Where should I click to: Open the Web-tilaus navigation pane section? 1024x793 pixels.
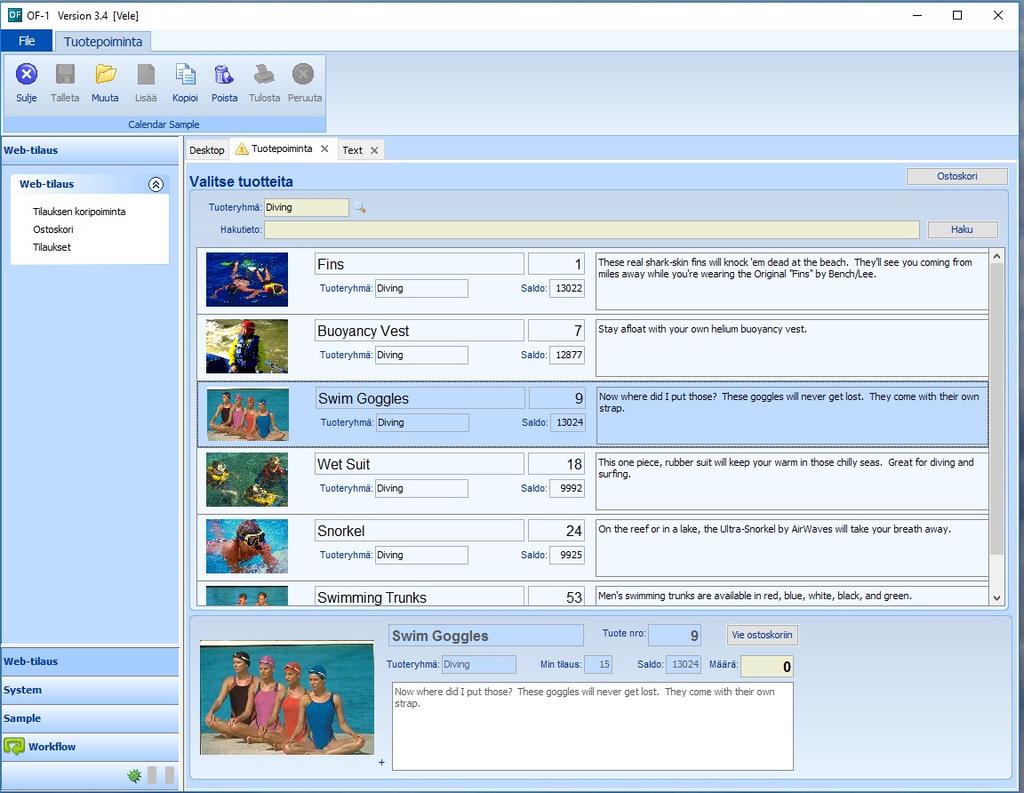pyautogui.click(x=90, y=662)
